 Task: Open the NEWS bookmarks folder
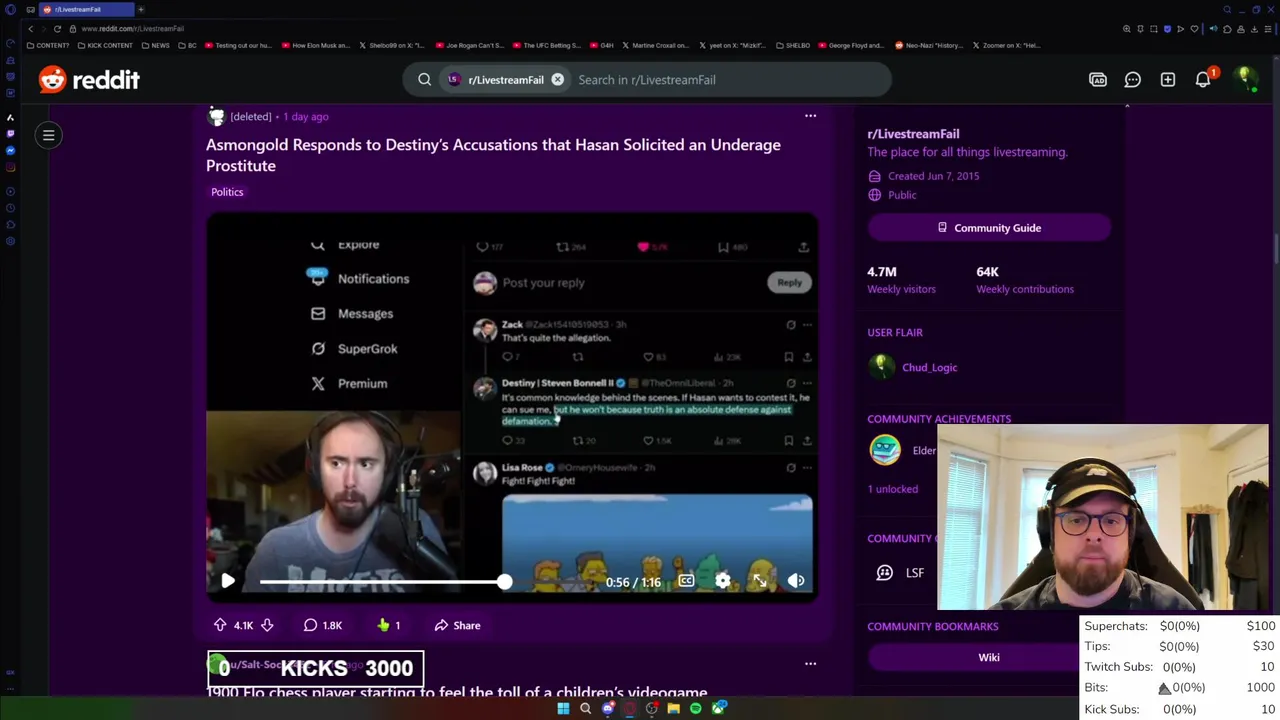coord(155,45)
